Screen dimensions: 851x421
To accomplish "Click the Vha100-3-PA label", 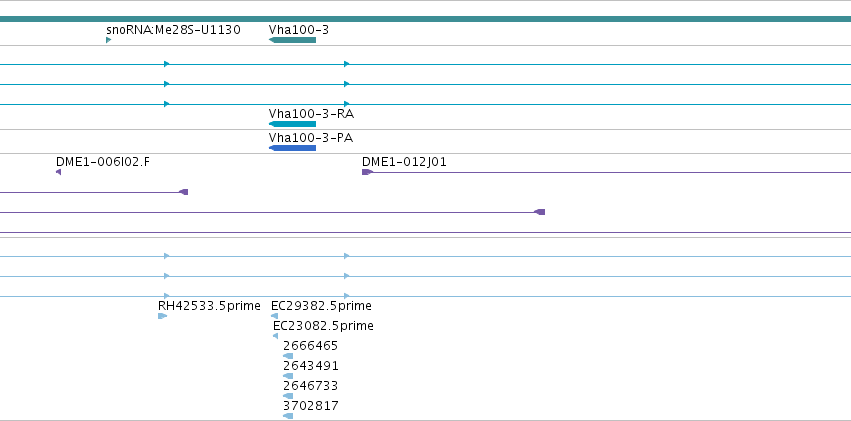I will [x=311, y=138].
